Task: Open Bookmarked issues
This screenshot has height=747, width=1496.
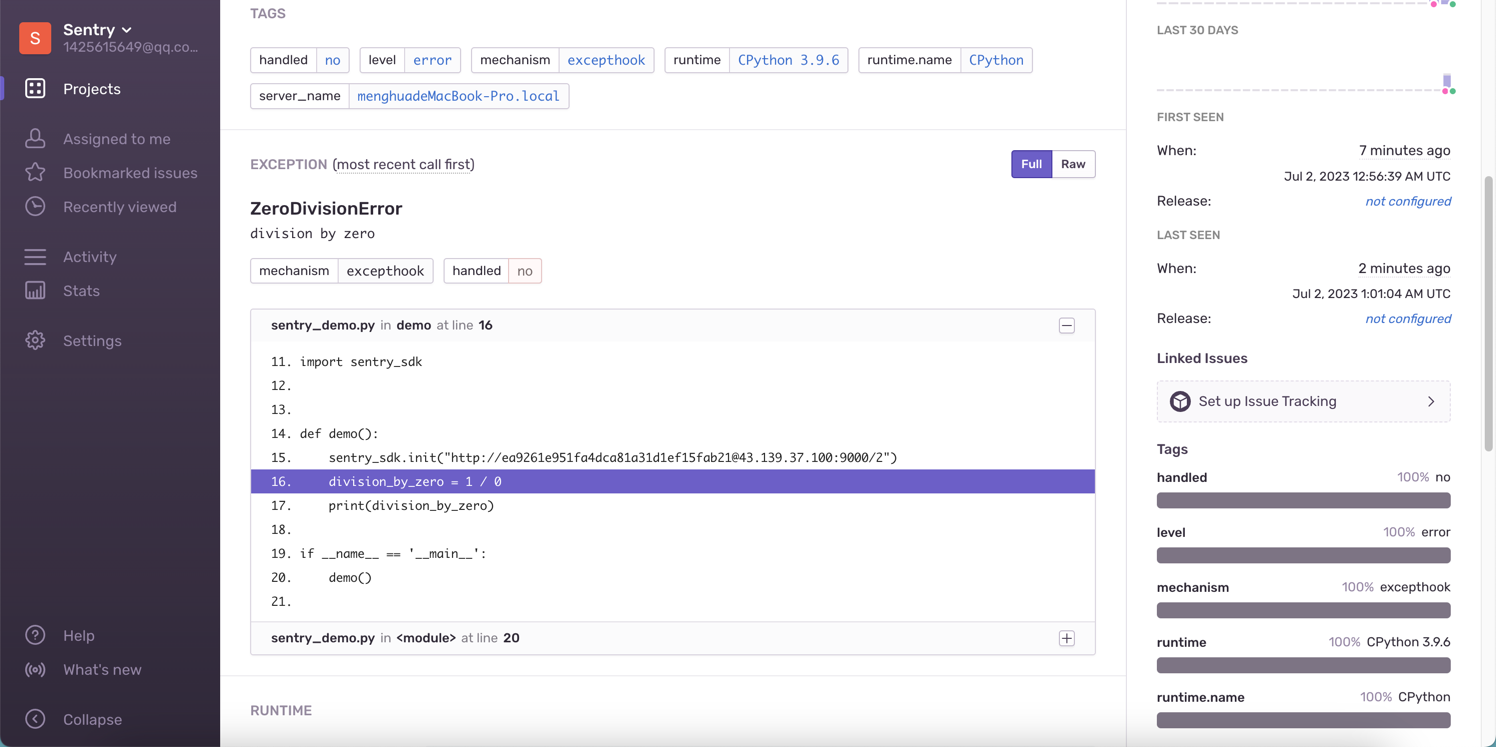Action: (x=130, y=173)
